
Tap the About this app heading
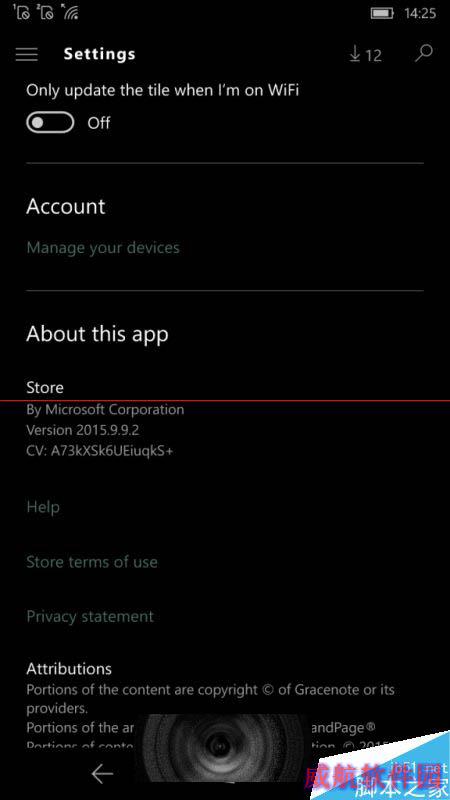point(97,334)
